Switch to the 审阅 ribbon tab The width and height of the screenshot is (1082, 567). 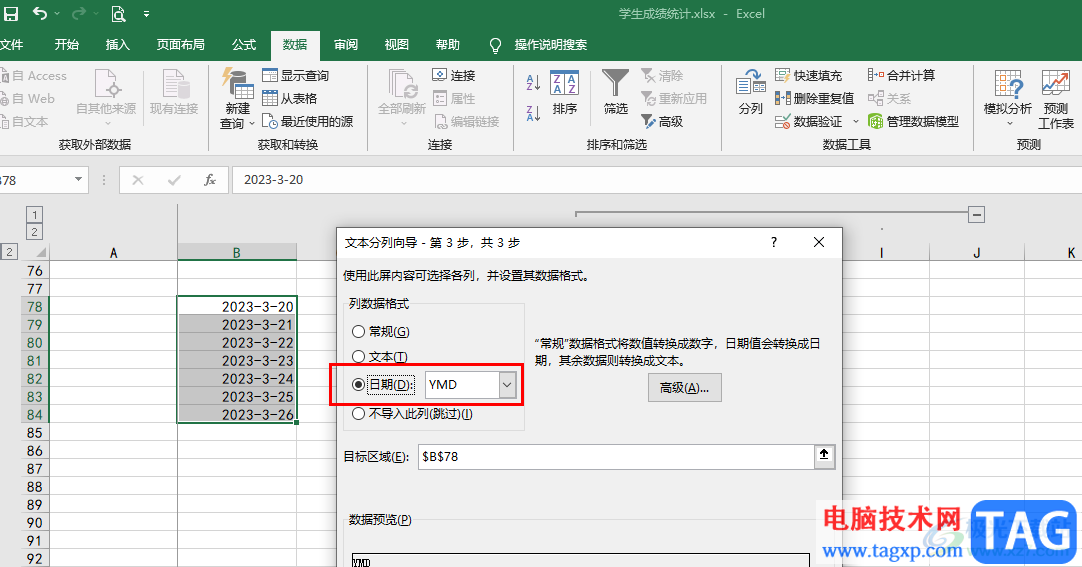tap(346, 45)
